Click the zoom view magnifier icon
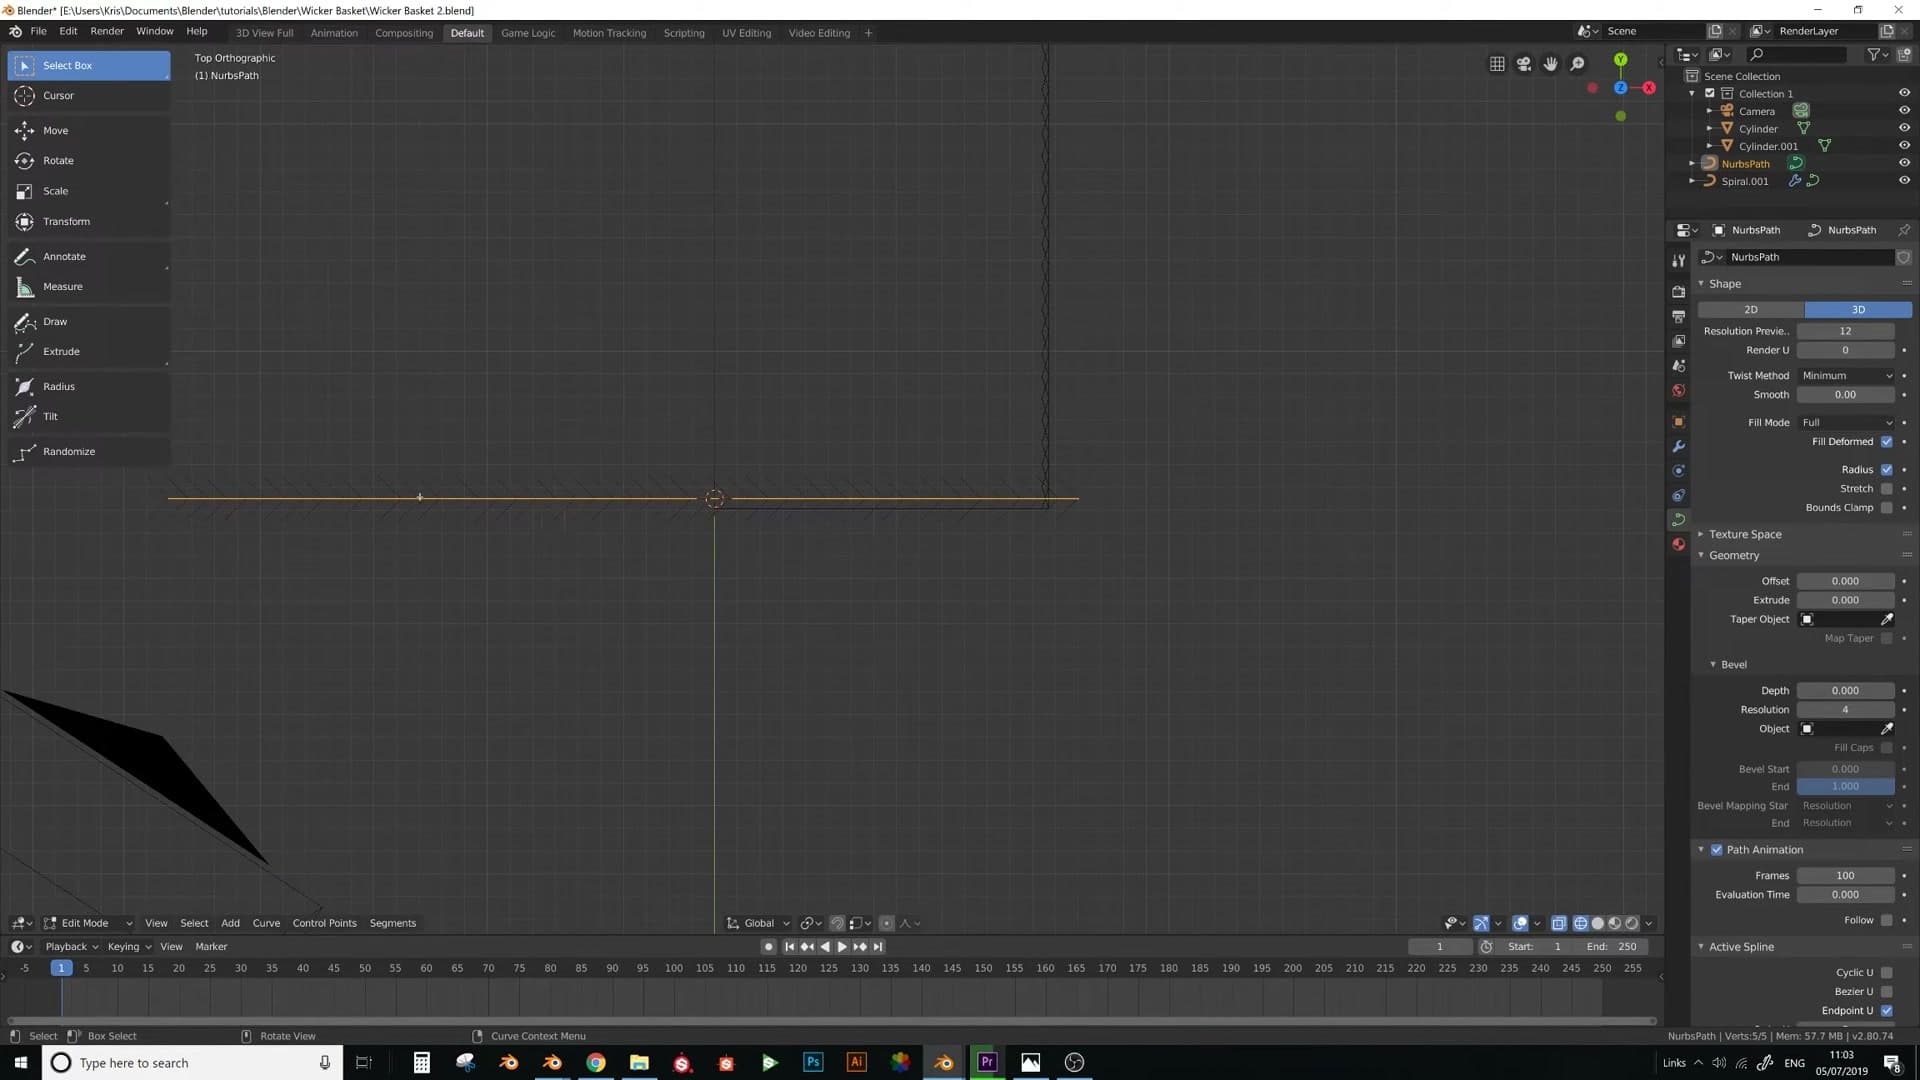Viewport: 1920px width, 1080px height. (x=1578, y=64)
